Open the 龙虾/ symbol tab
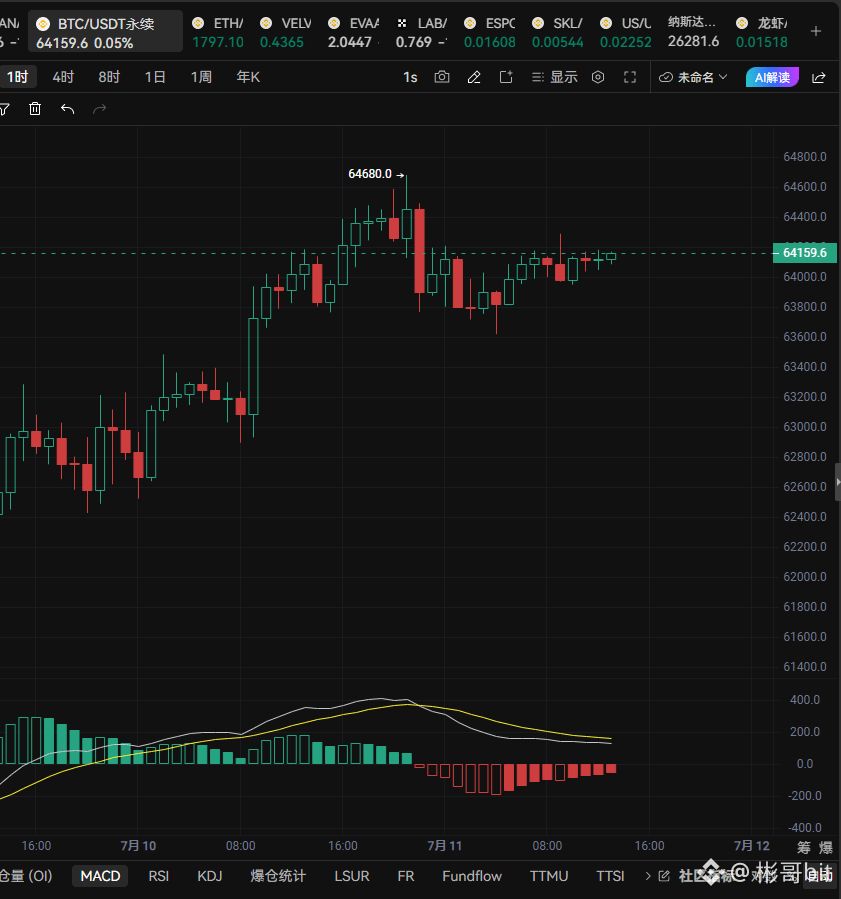841x899 pixels. coord(761,32)
